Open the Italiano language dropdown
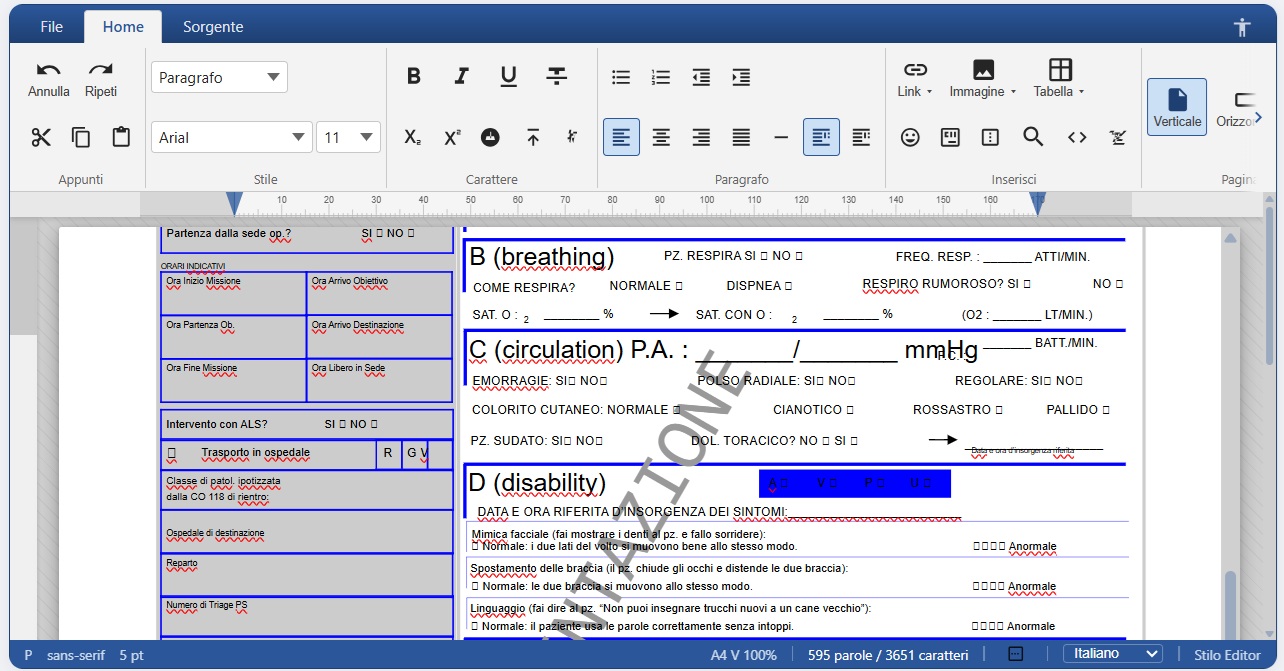Viewport: 1284px width, 671px height. point(1113,654)
